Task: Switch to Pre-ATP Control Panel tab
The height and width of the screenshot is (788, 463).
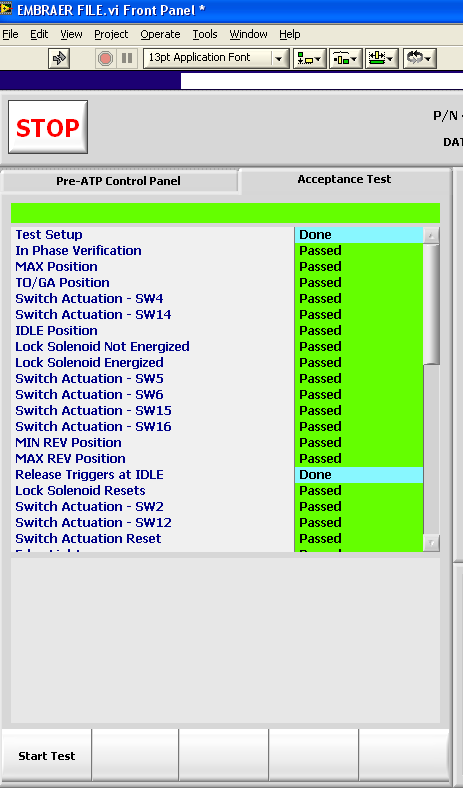Action: point(119,181)
